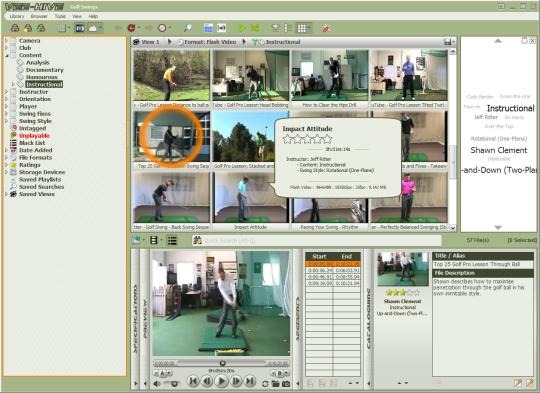The height and width of the screenshot is (393, 540).
Task: Open the Black List item
Action: coord(32,143)
